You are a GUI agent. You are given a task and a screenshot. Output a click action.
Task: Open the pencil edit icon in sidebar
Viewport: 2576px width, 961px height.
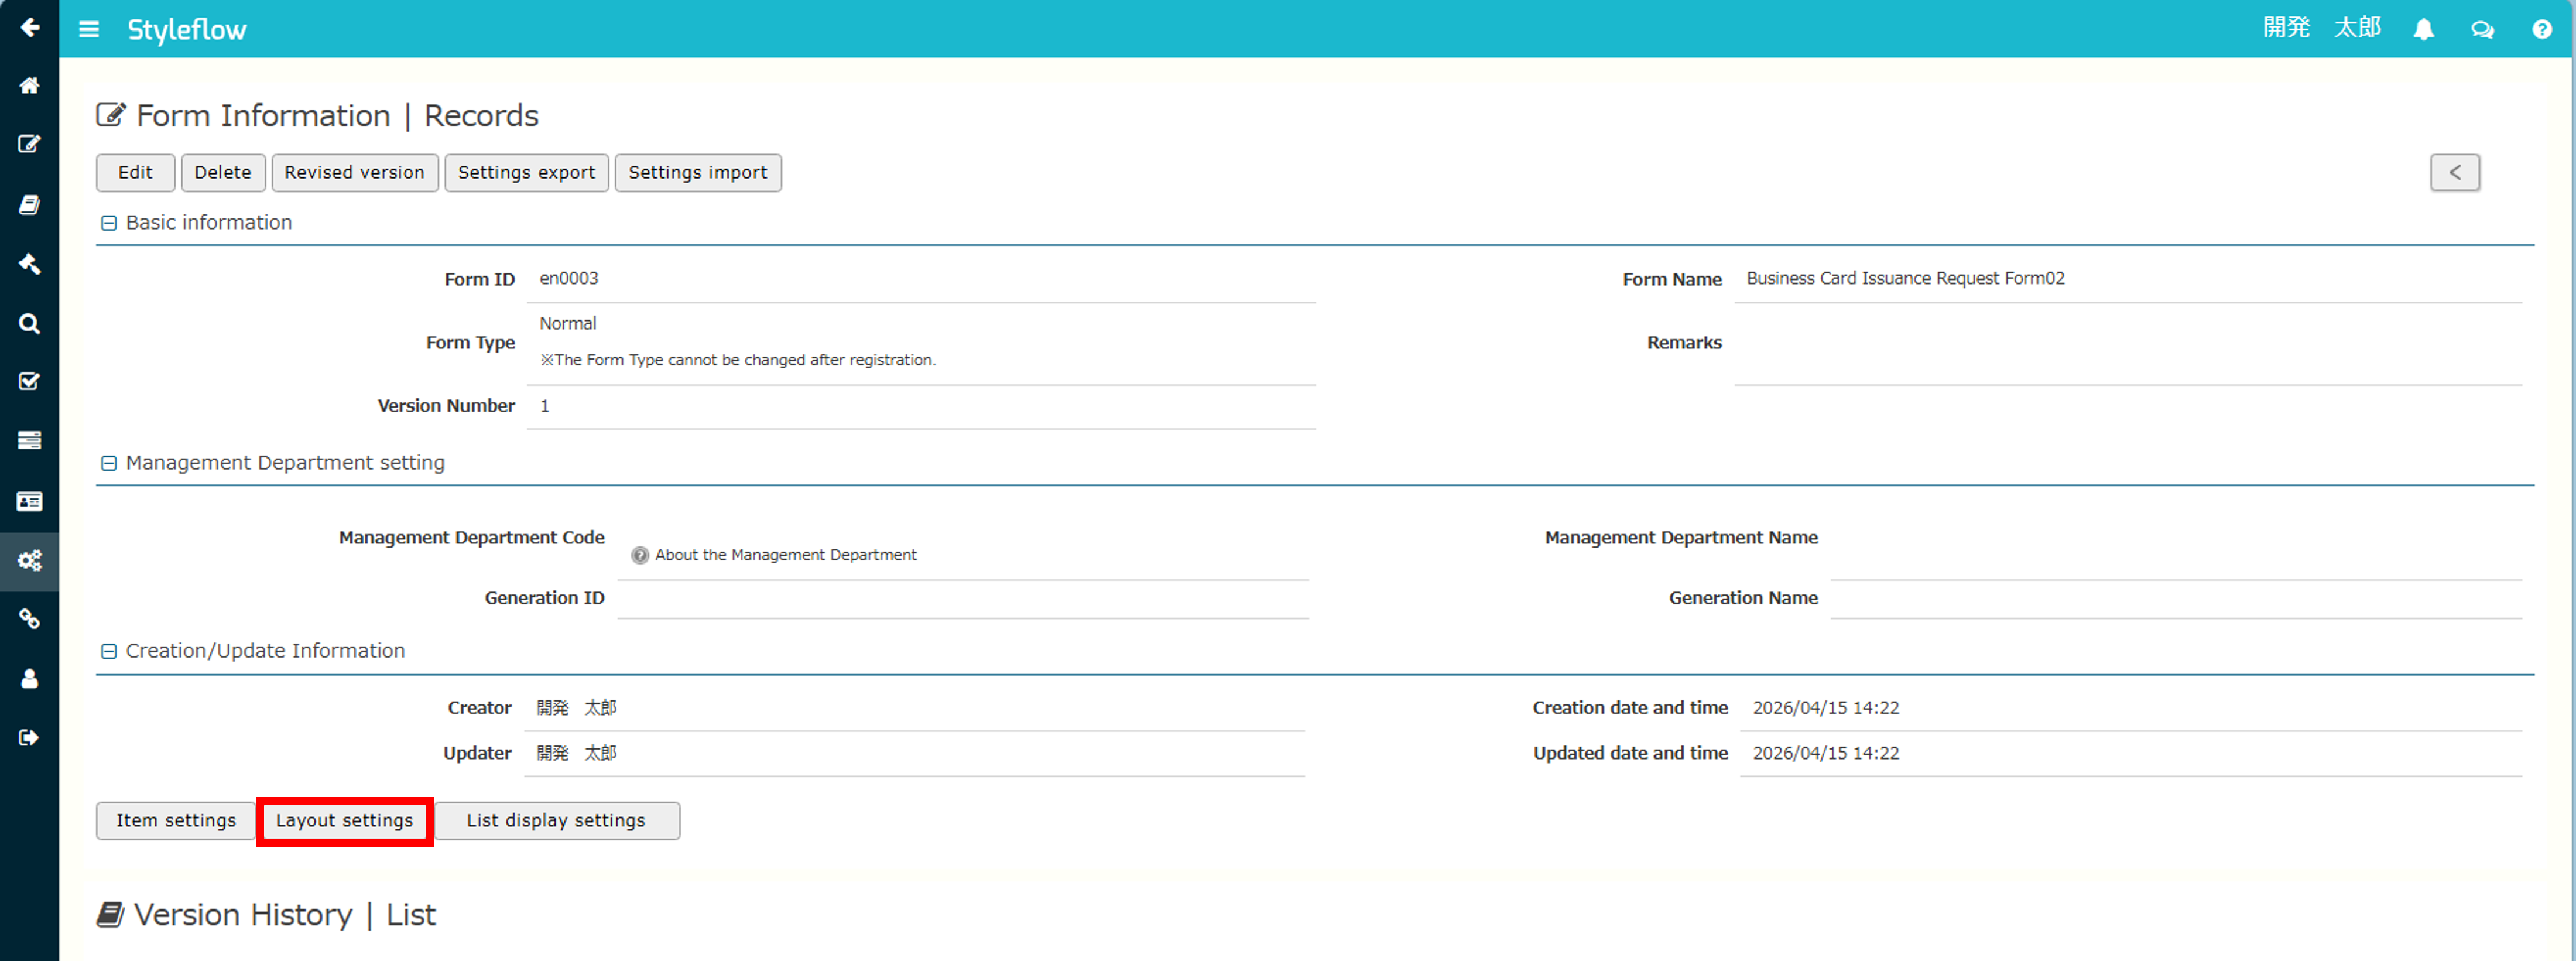[x=30, y=144]
